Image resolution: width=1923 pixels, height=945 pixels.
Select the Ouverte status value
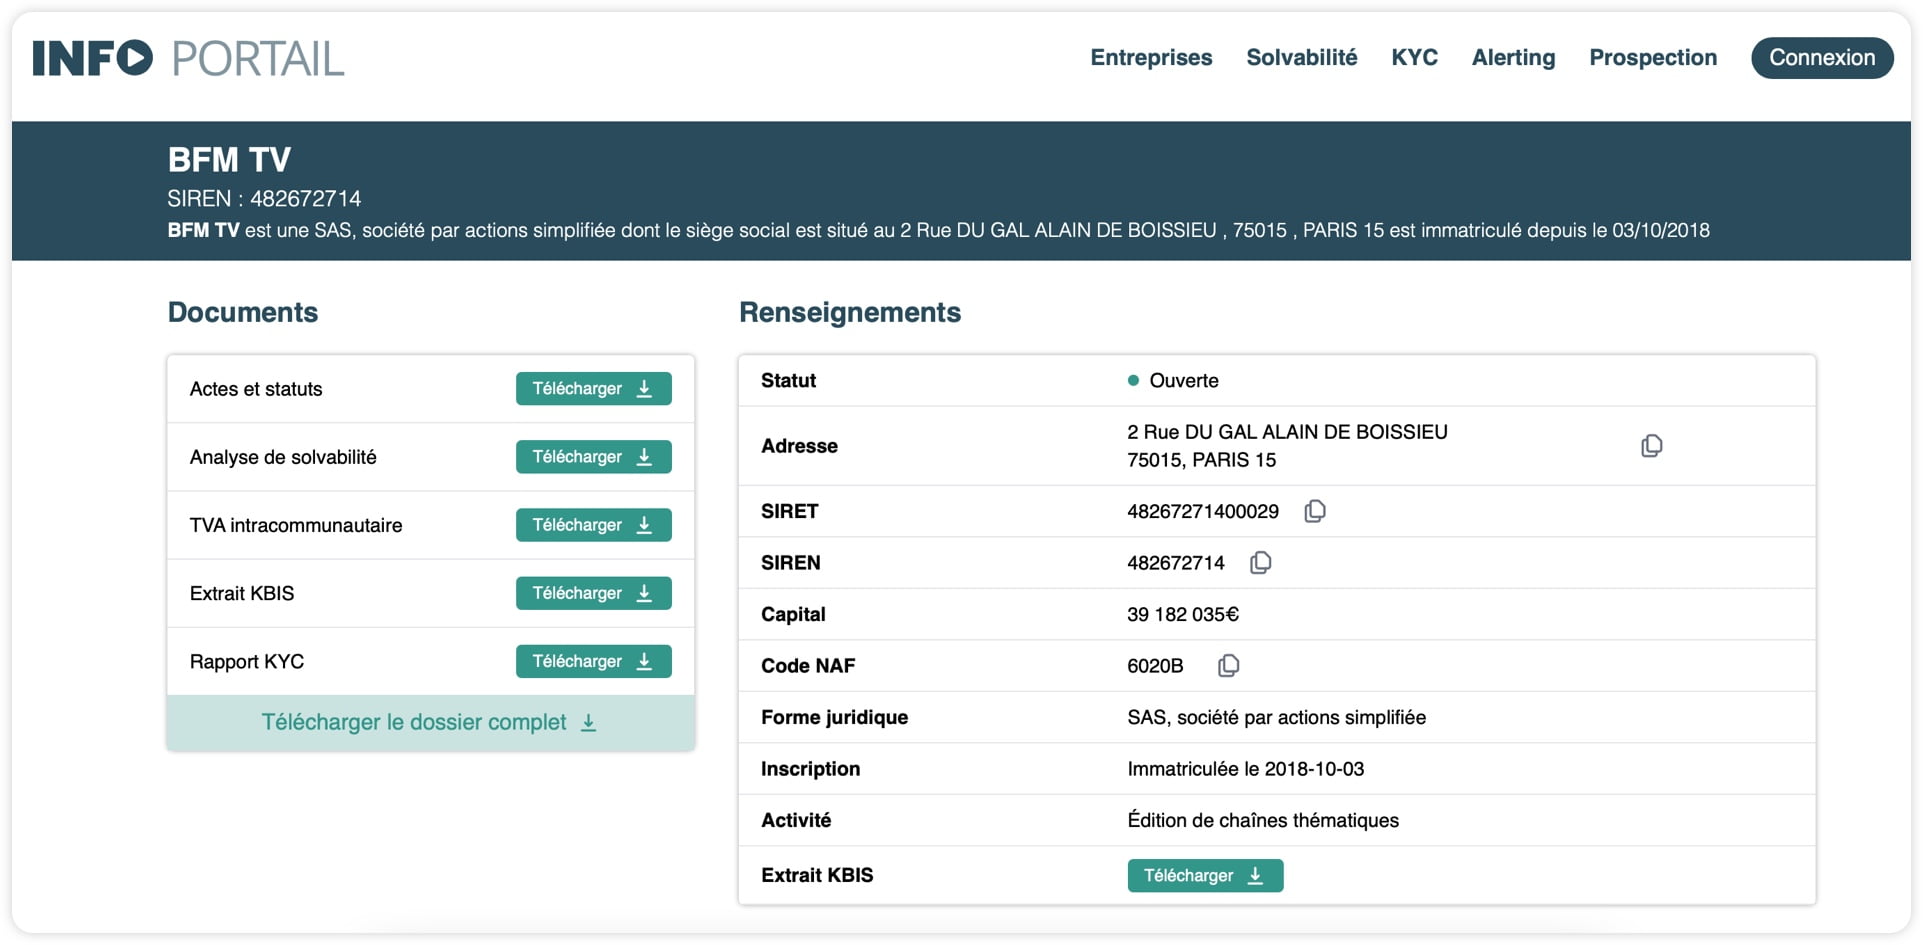(1183, 381)
